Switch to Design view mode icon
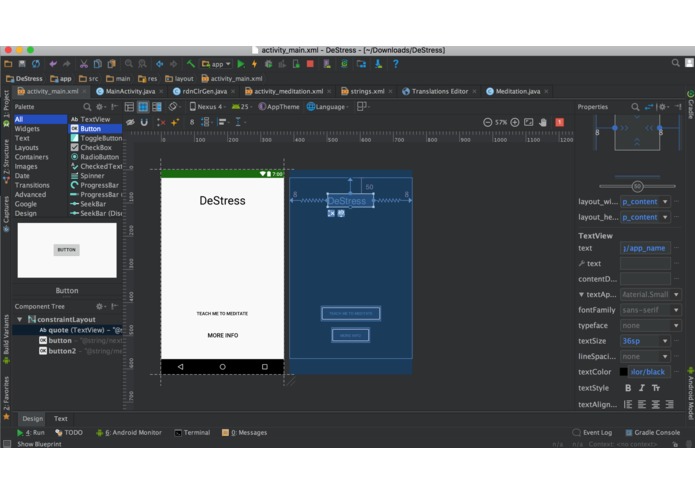 pyautogui.click(x=129, y=107)
